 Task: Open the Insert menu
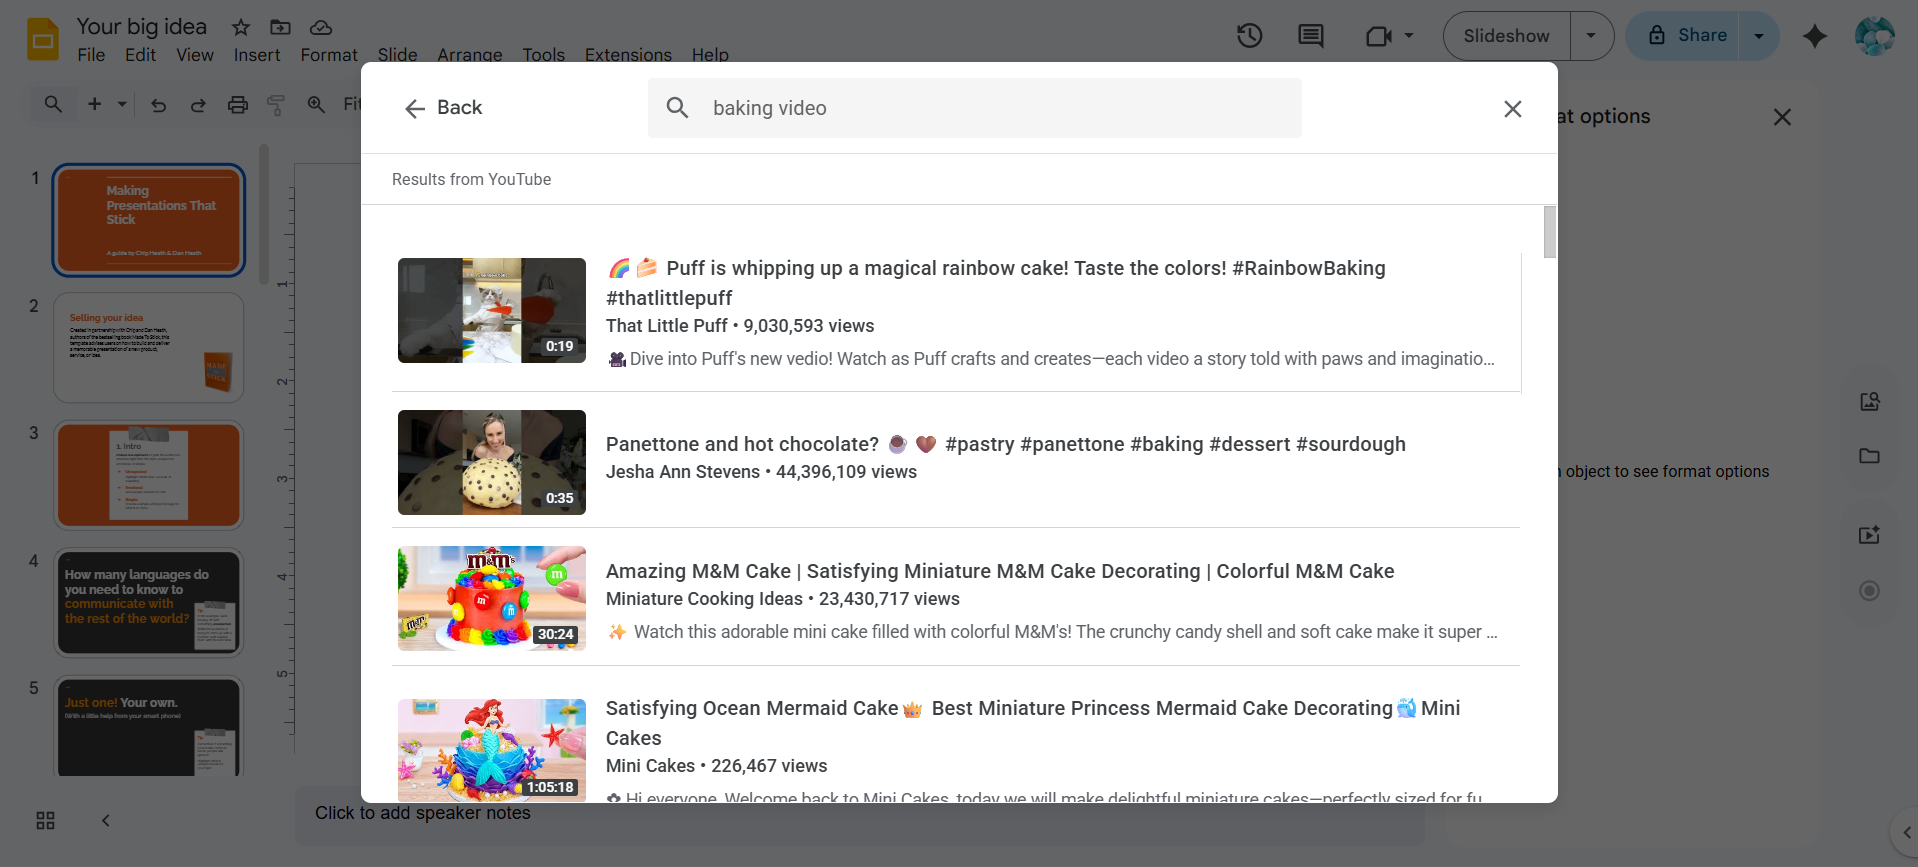pyautogui.click(x=257, y=55)
